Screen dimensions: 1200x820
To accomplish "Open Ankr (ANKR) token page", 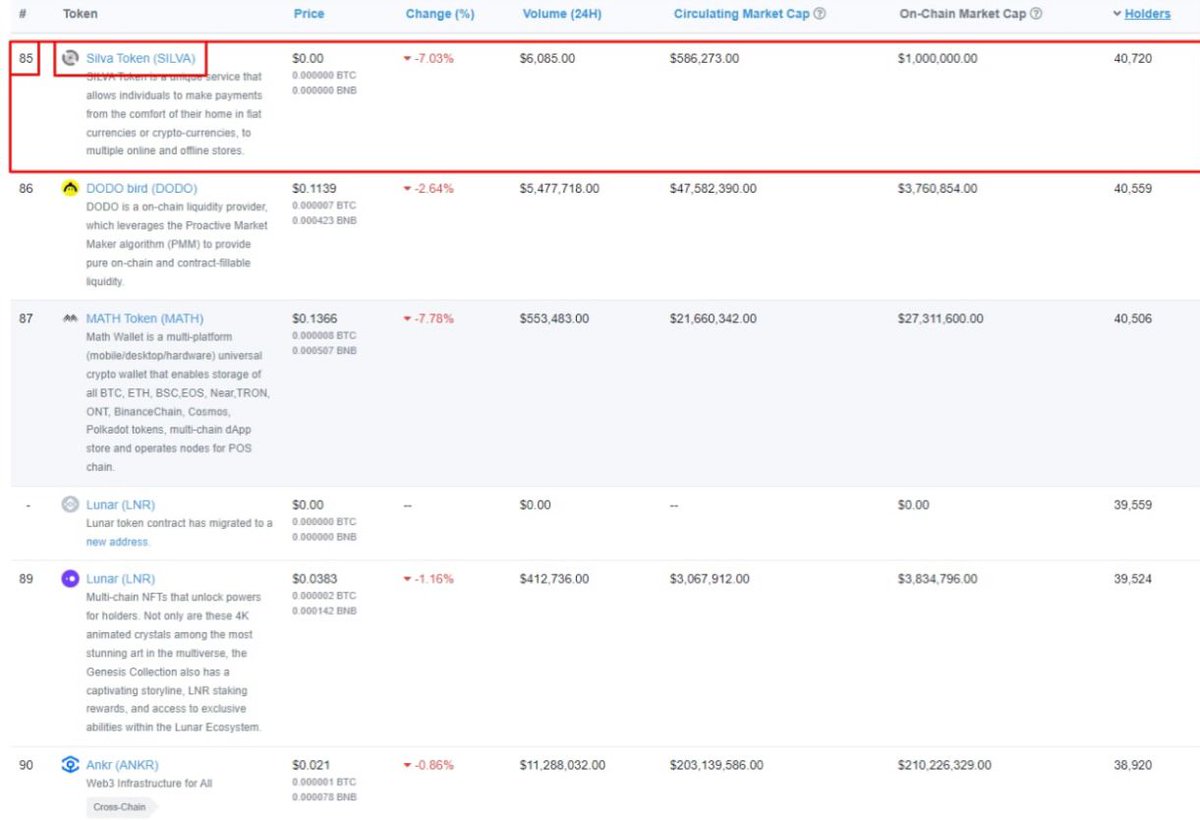I will (122, 765).
